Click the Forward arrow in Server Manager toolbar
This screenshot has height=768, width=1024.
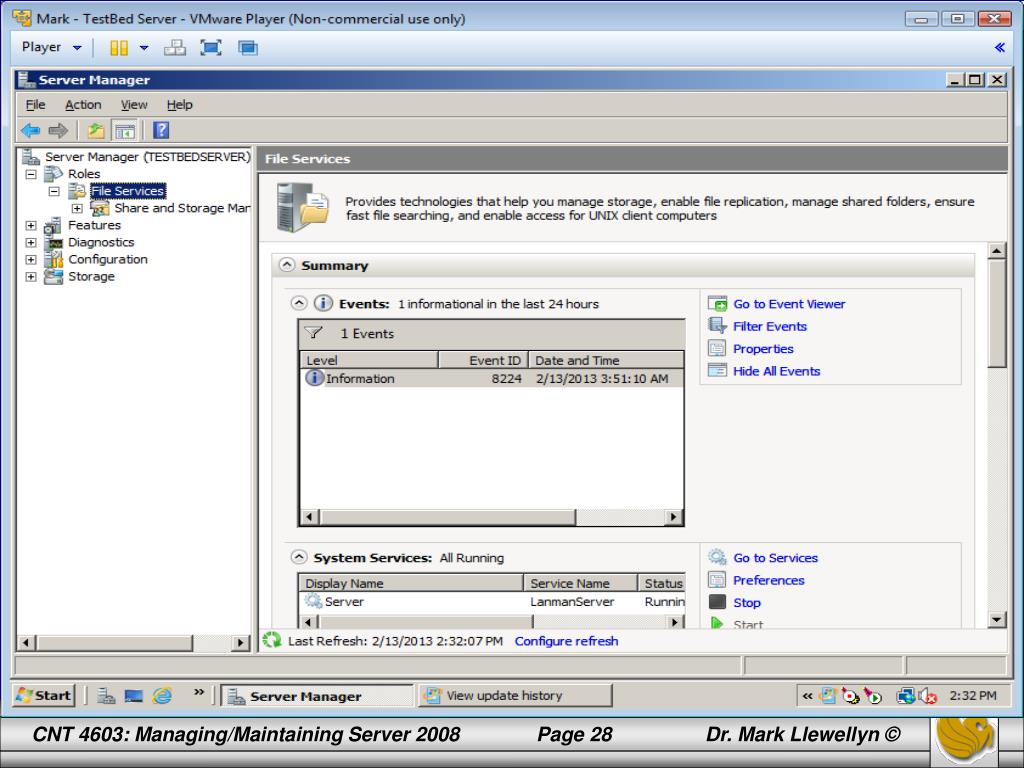coord(58,131)
